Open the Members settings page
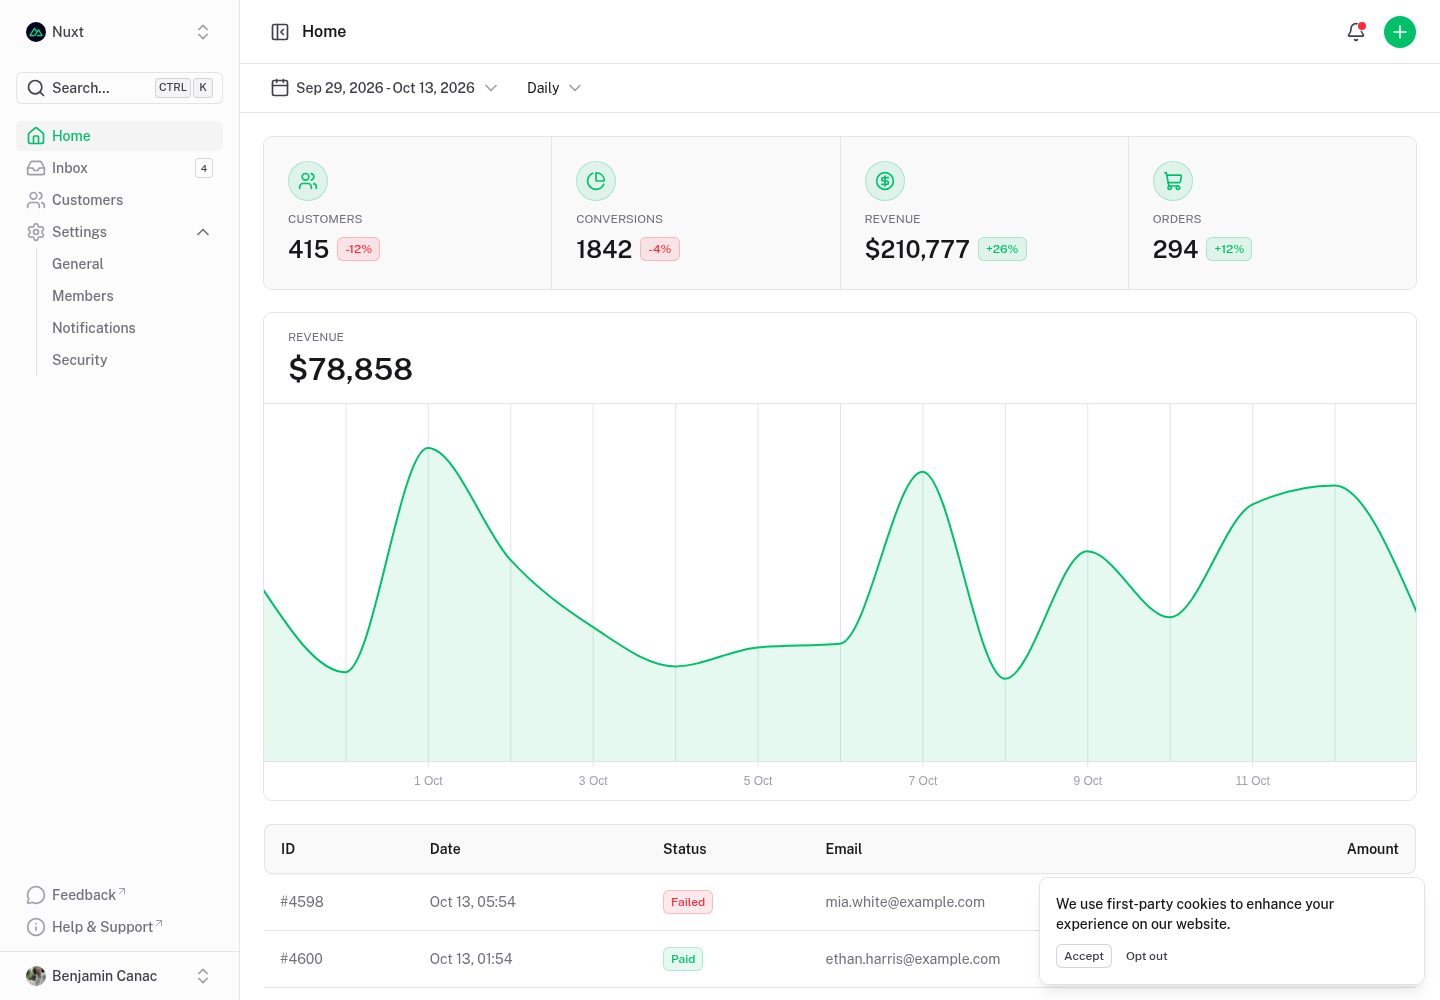The height and width of the screenshot is (1000, 1440). point(83,296)
